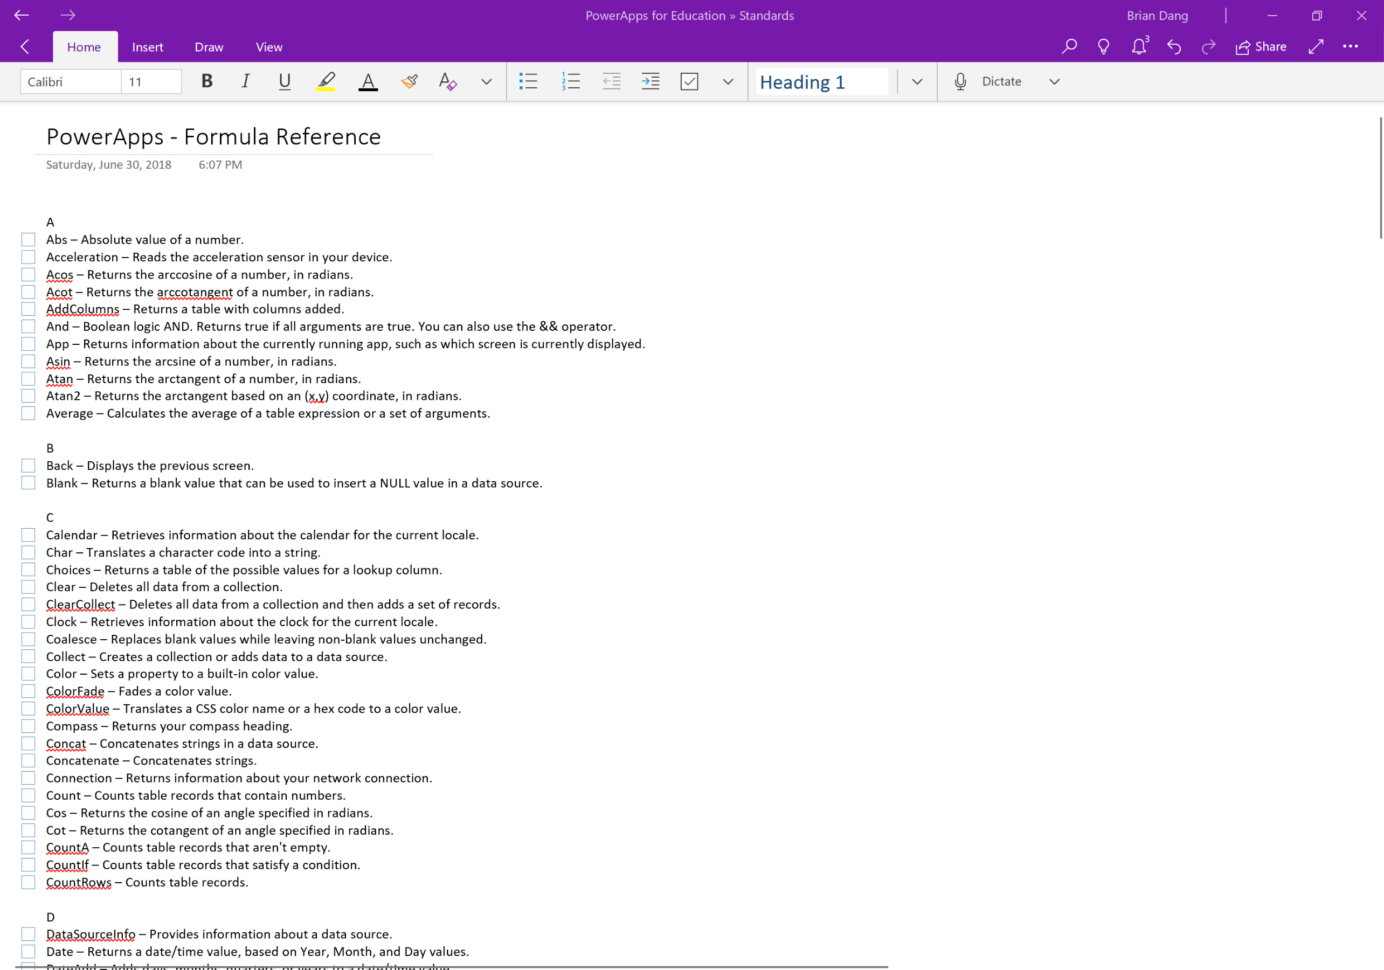1384x970 pixels.
Task: Open the Heading 1 styles dropdown
Action: click(916, 81)
